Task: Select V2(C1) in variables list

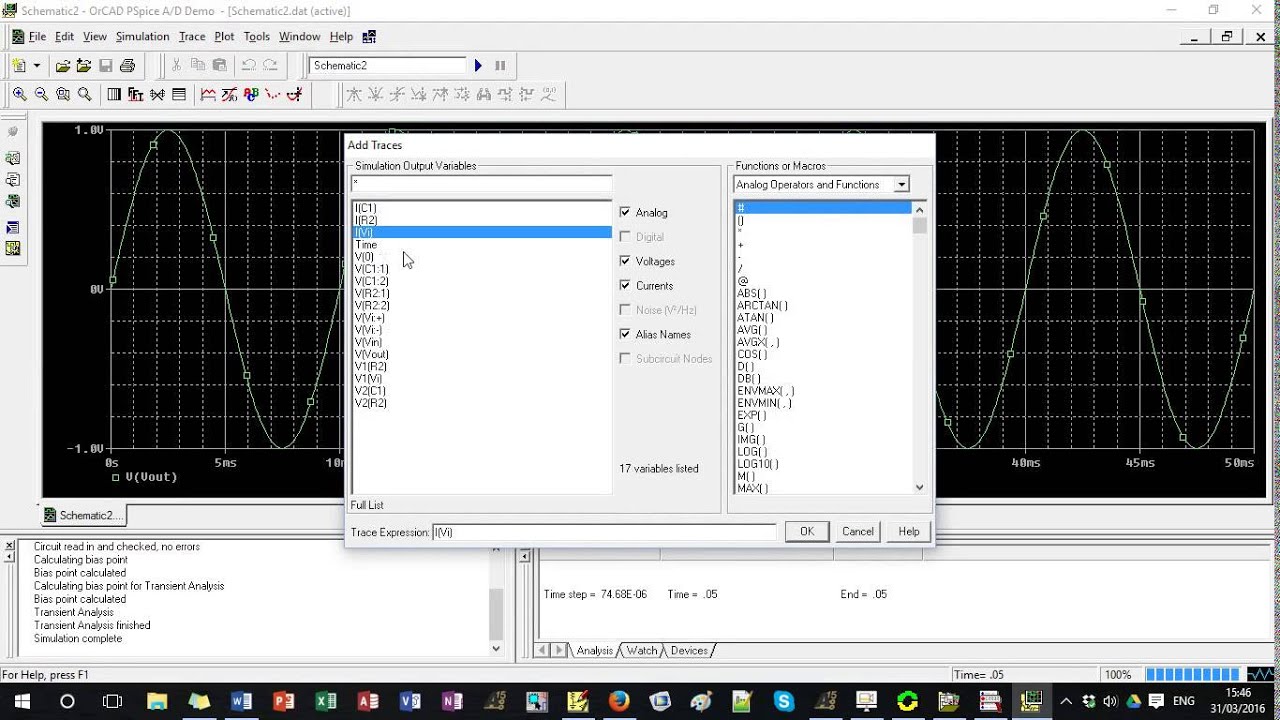Action: [x=370, y=391]
